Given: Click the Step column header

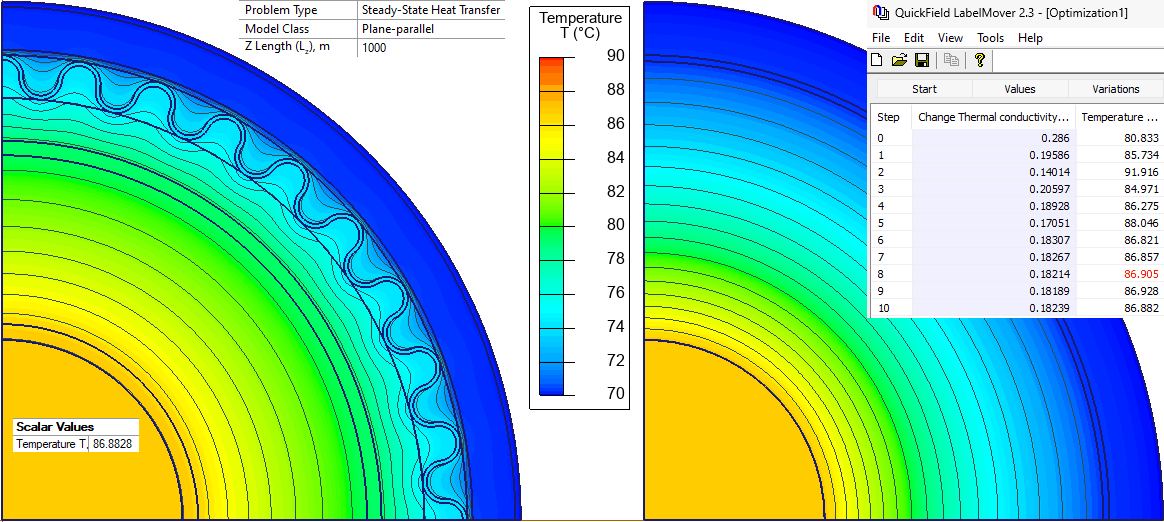Looking at the screenshot, I should click(889, 117).
